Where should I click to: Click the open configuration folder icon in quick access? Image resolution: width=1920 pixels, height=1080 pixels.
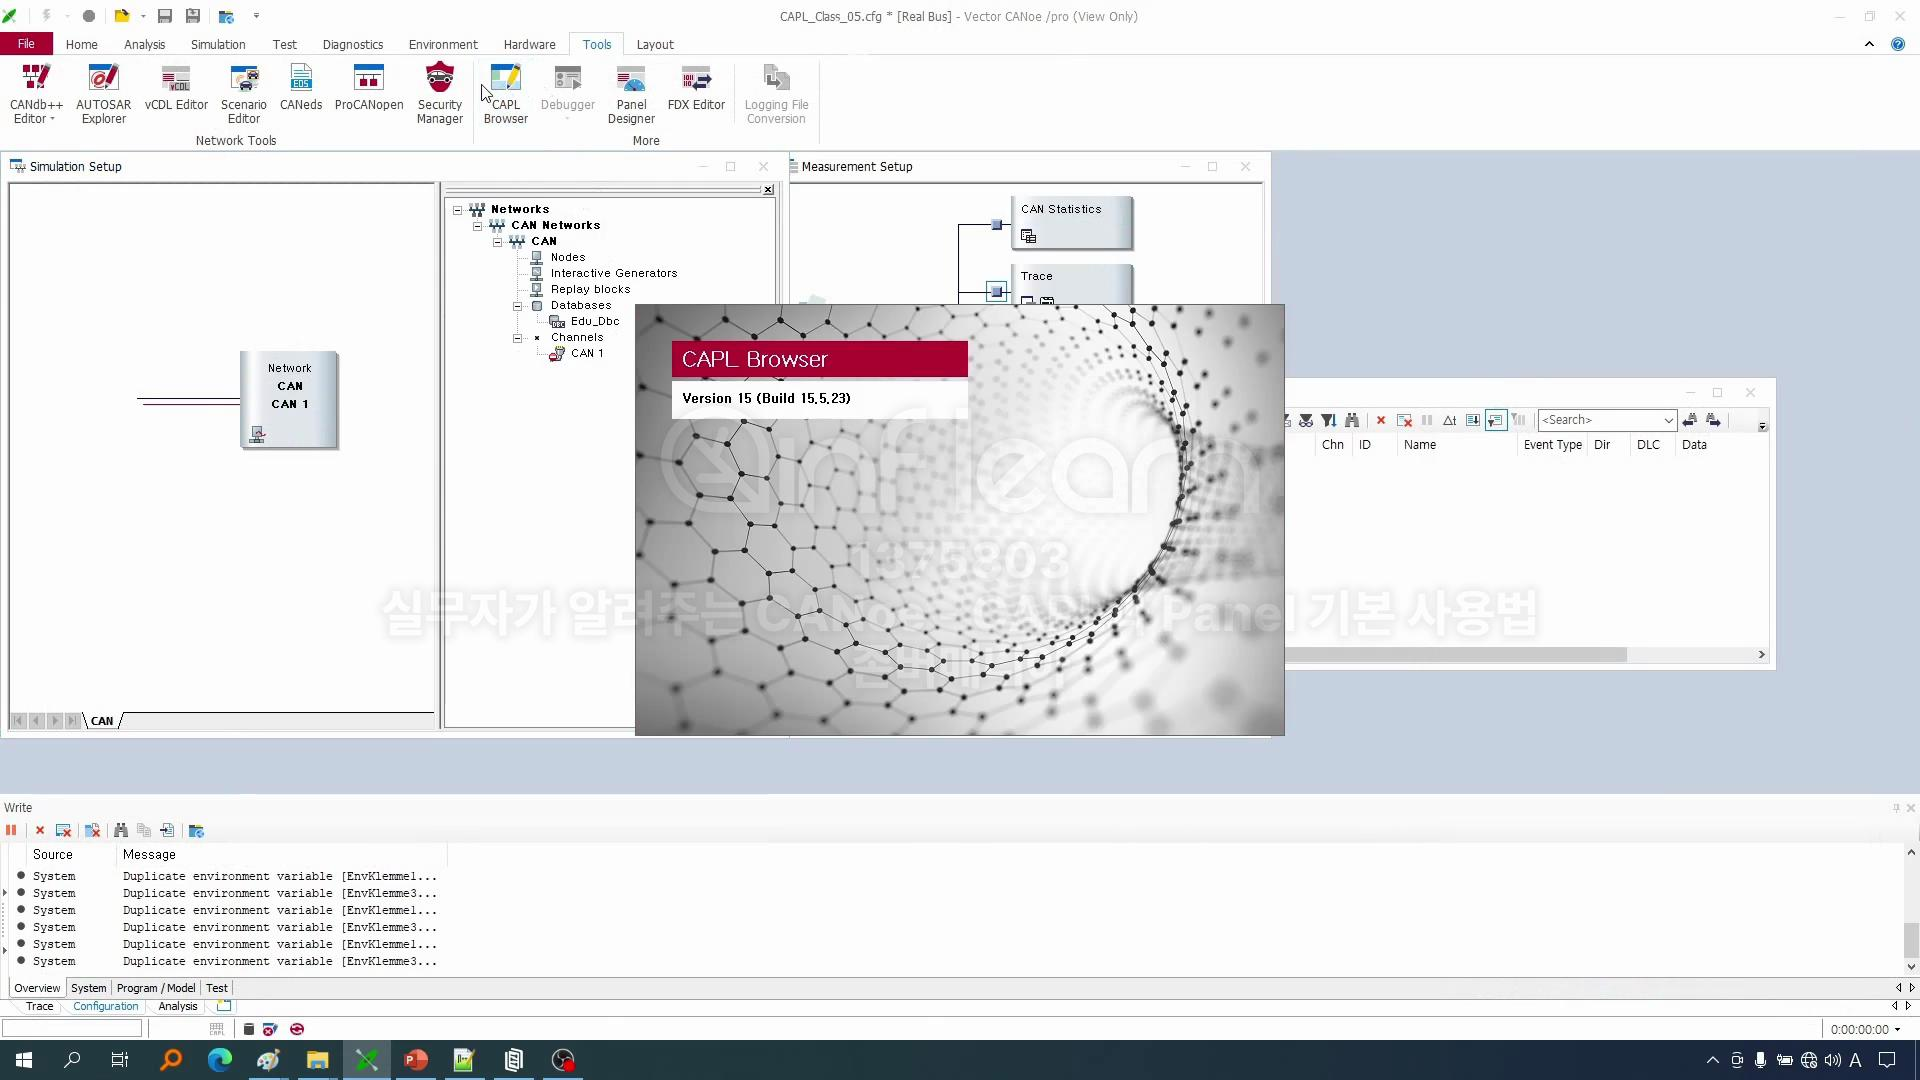[x=122, y=16]
